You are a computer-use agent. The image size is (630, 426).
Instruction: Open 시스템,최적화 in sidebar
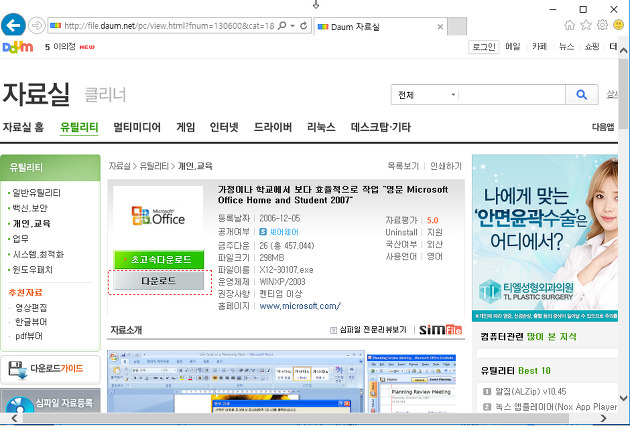coord(38,254)
